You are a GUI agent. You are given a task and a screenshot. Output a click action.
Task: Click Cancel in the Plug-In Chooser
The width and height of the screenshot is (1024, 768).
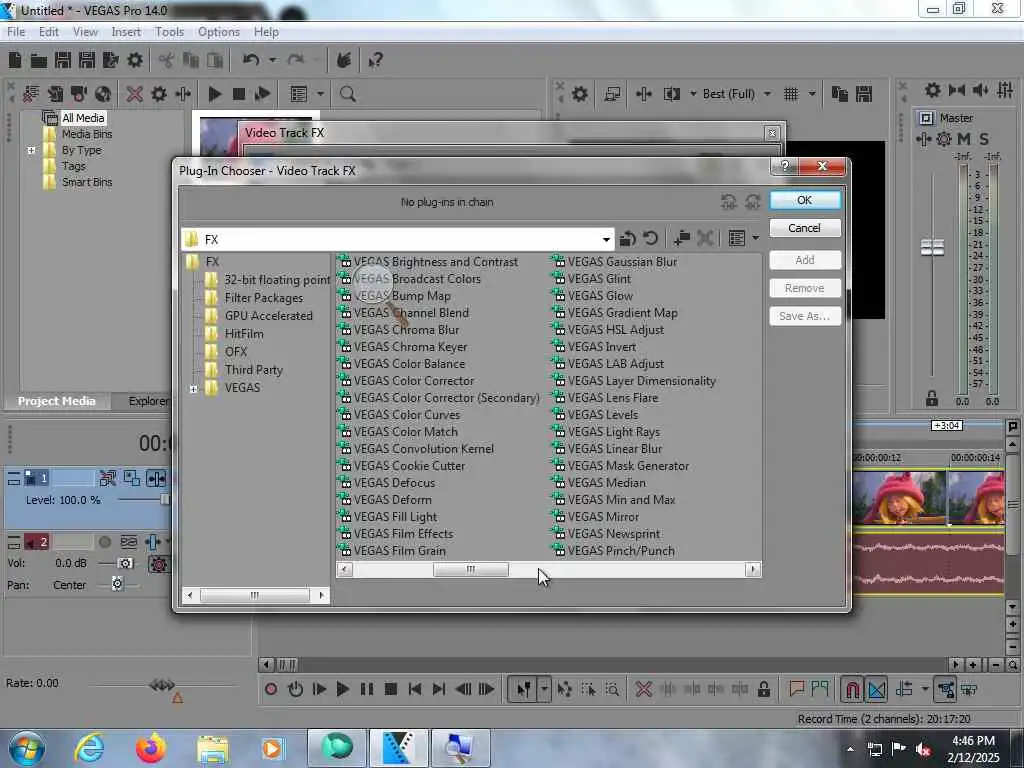point(805,228)
